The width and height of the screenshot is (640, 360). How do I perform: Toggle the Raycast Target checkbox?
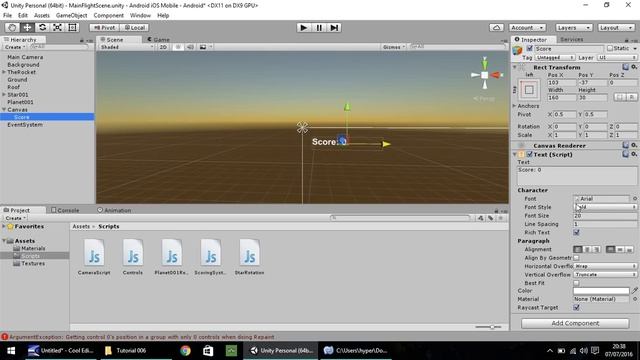click(576, 308)
